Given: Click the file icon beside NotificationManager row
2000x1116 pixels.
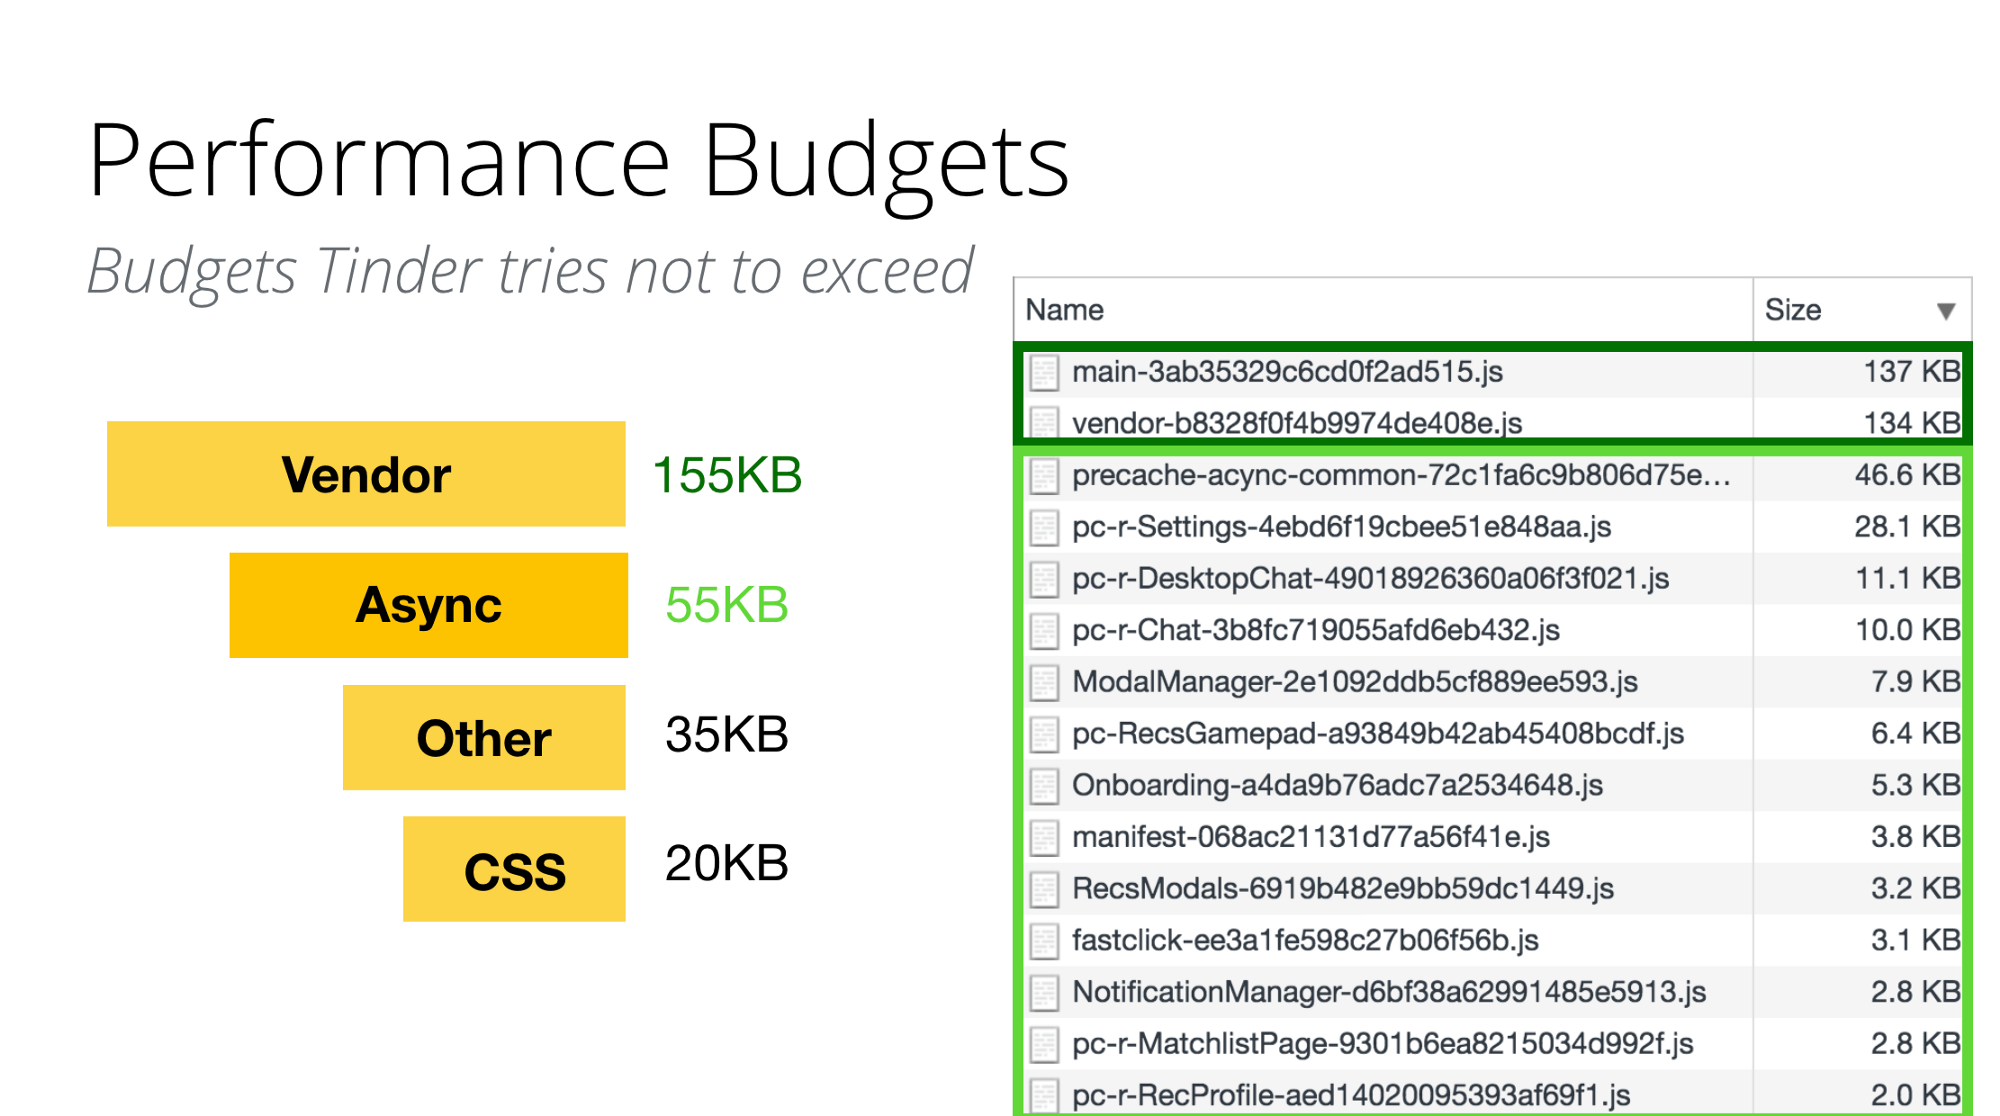Looking at the screenshot, I should coord(1044,992).
